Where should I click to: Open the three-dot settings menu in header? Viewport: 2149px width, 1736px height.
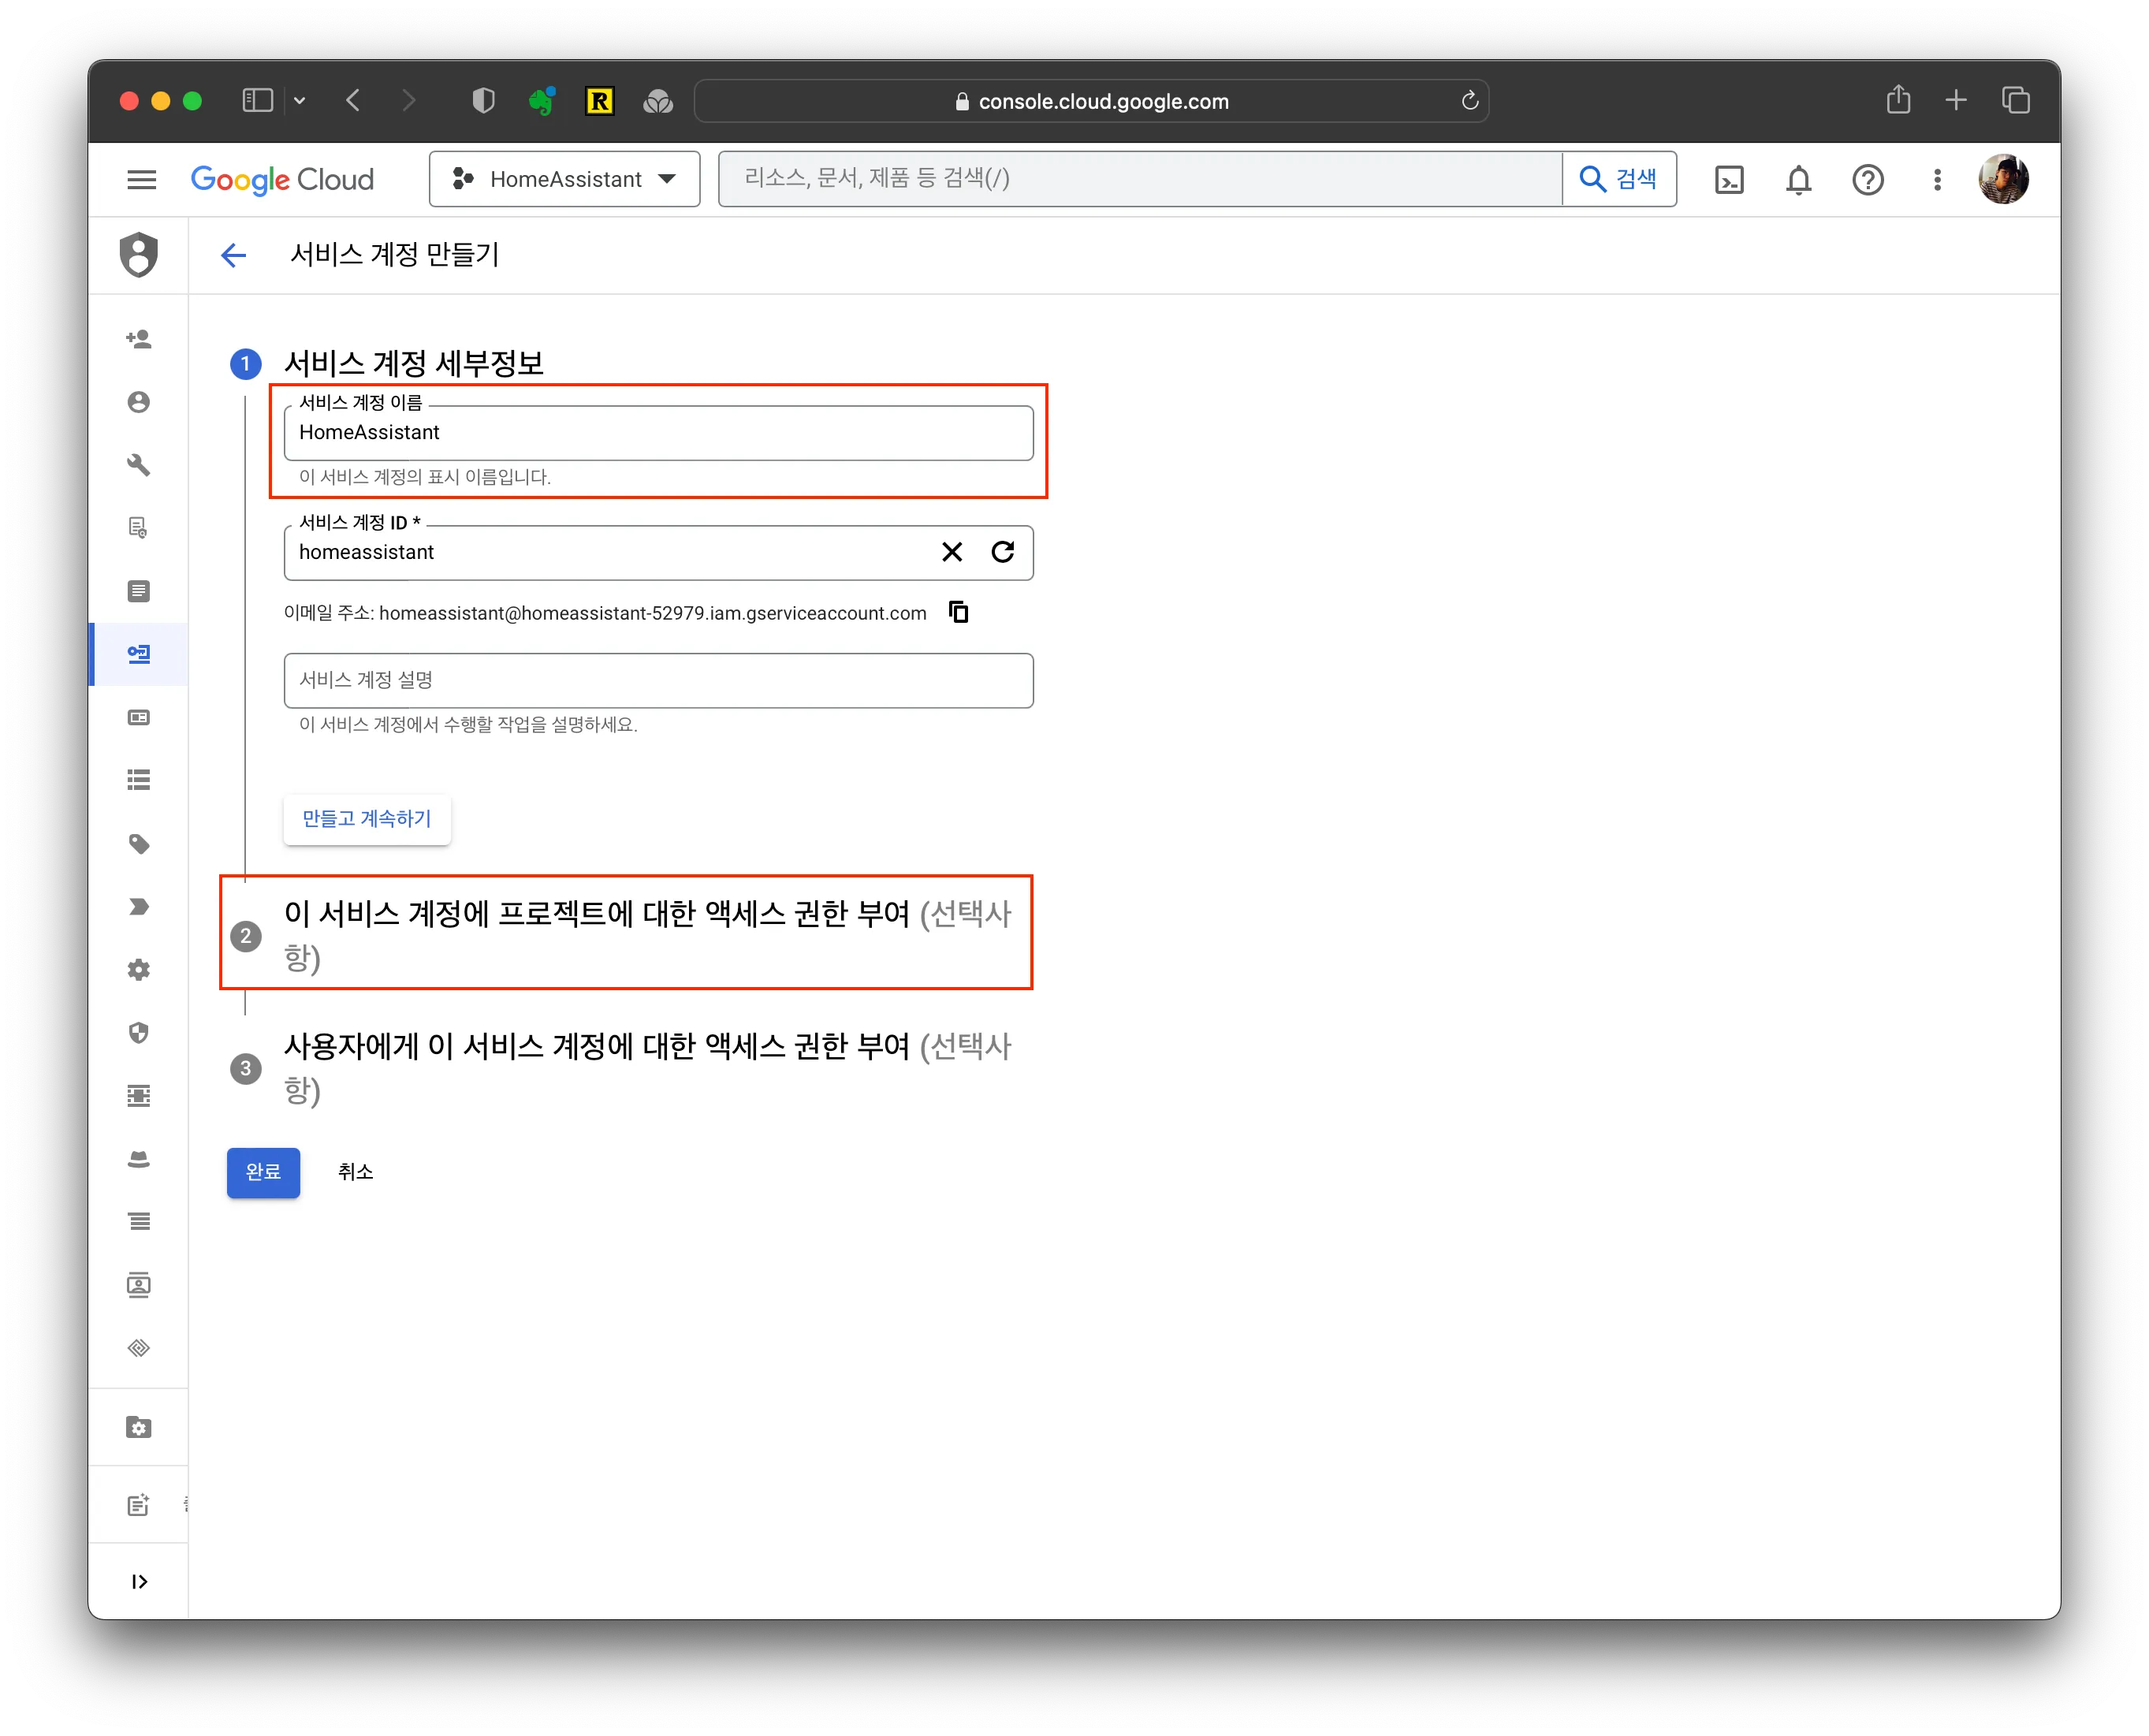pyautogui.click(x=1937, y=180)
